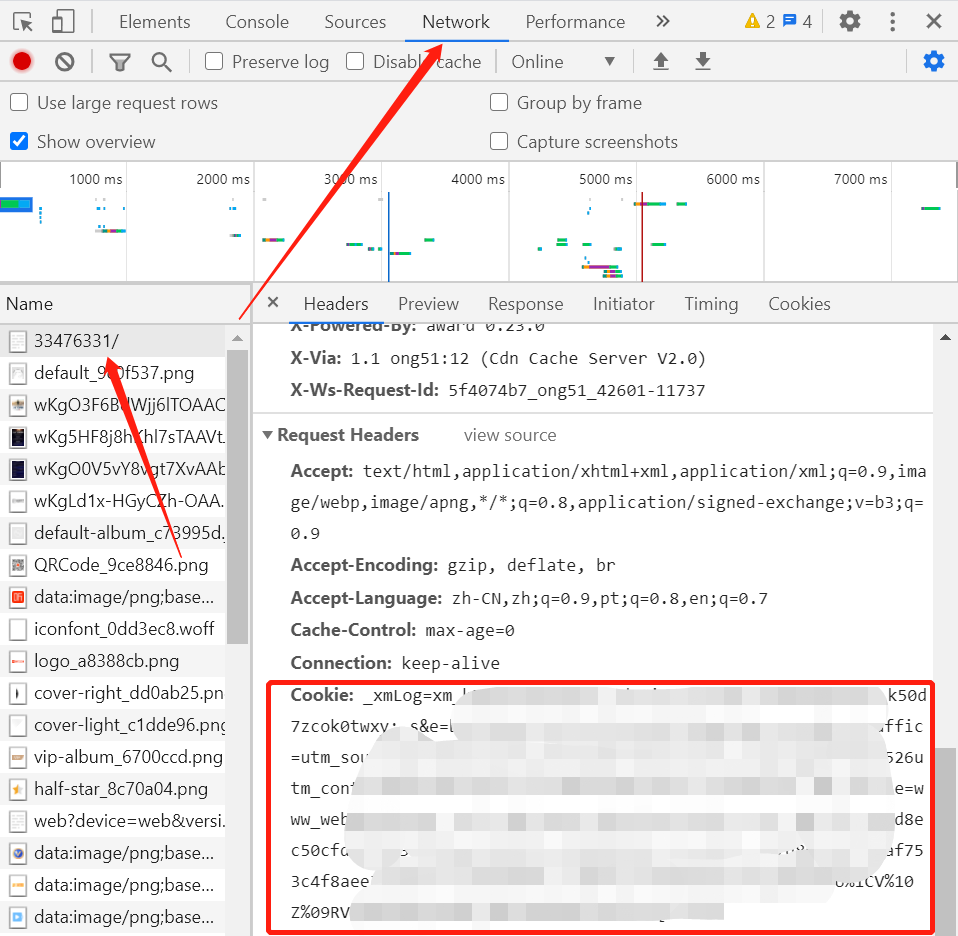
Task: Open DevTools settings gear
Action: pos(849,21)
